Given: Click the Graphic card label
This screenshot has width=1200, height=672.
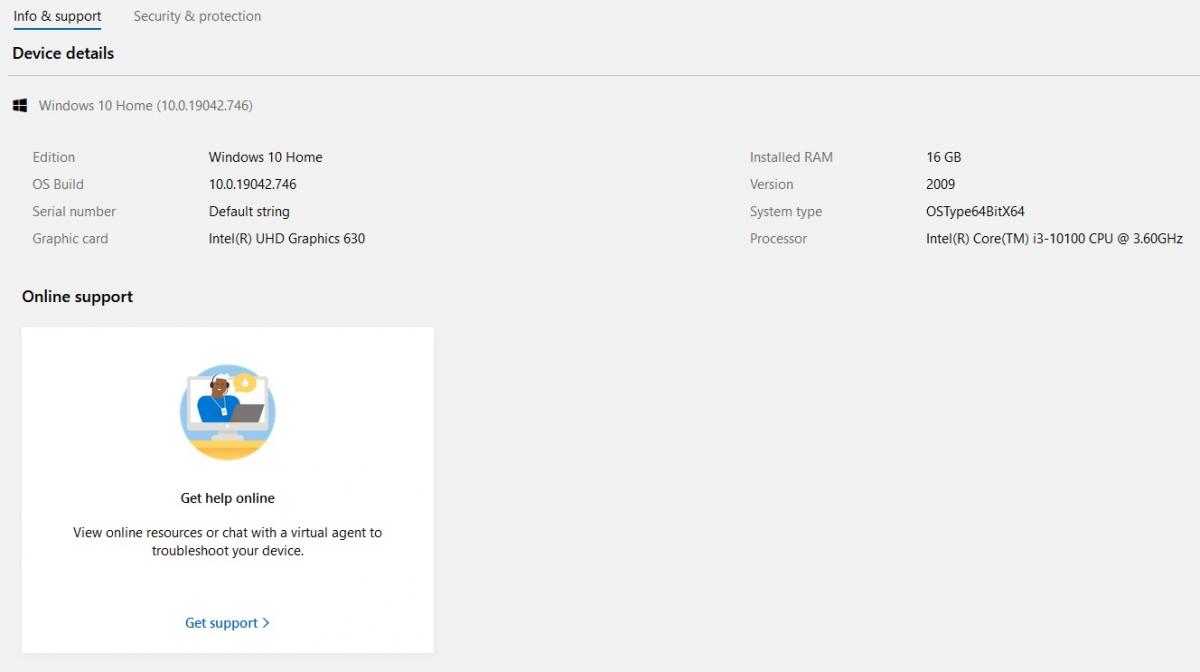Looking at the screenshot, I should tap(70, 238).
